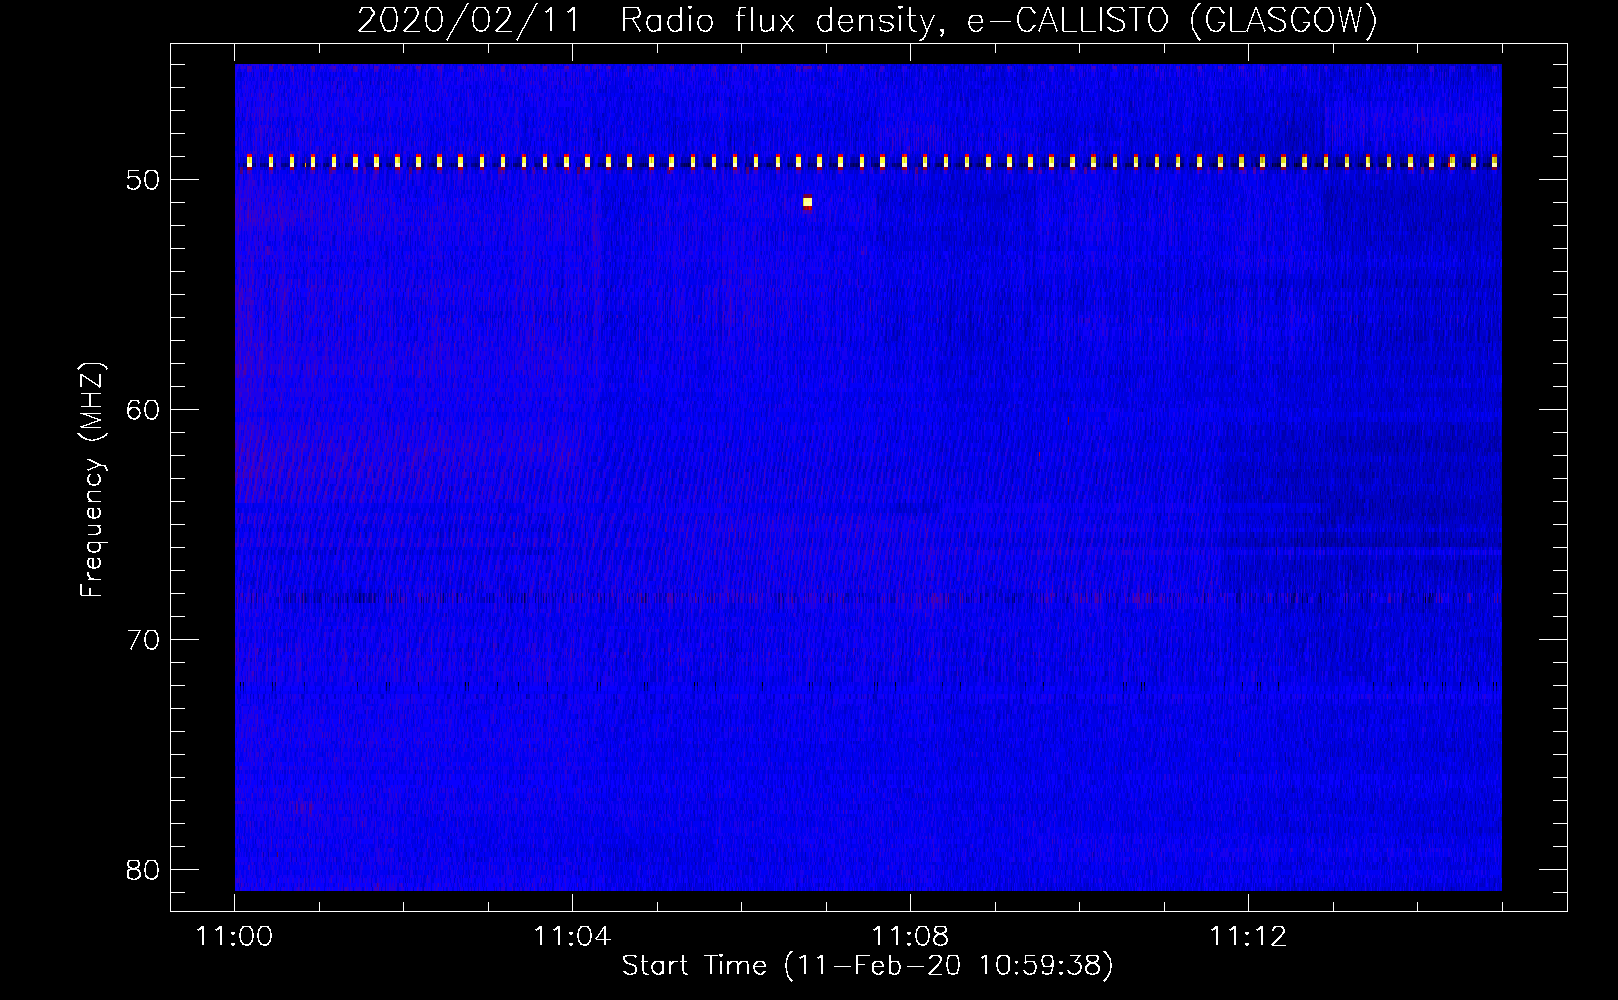Click the '70' frequency tick label

tap(144, 640)
